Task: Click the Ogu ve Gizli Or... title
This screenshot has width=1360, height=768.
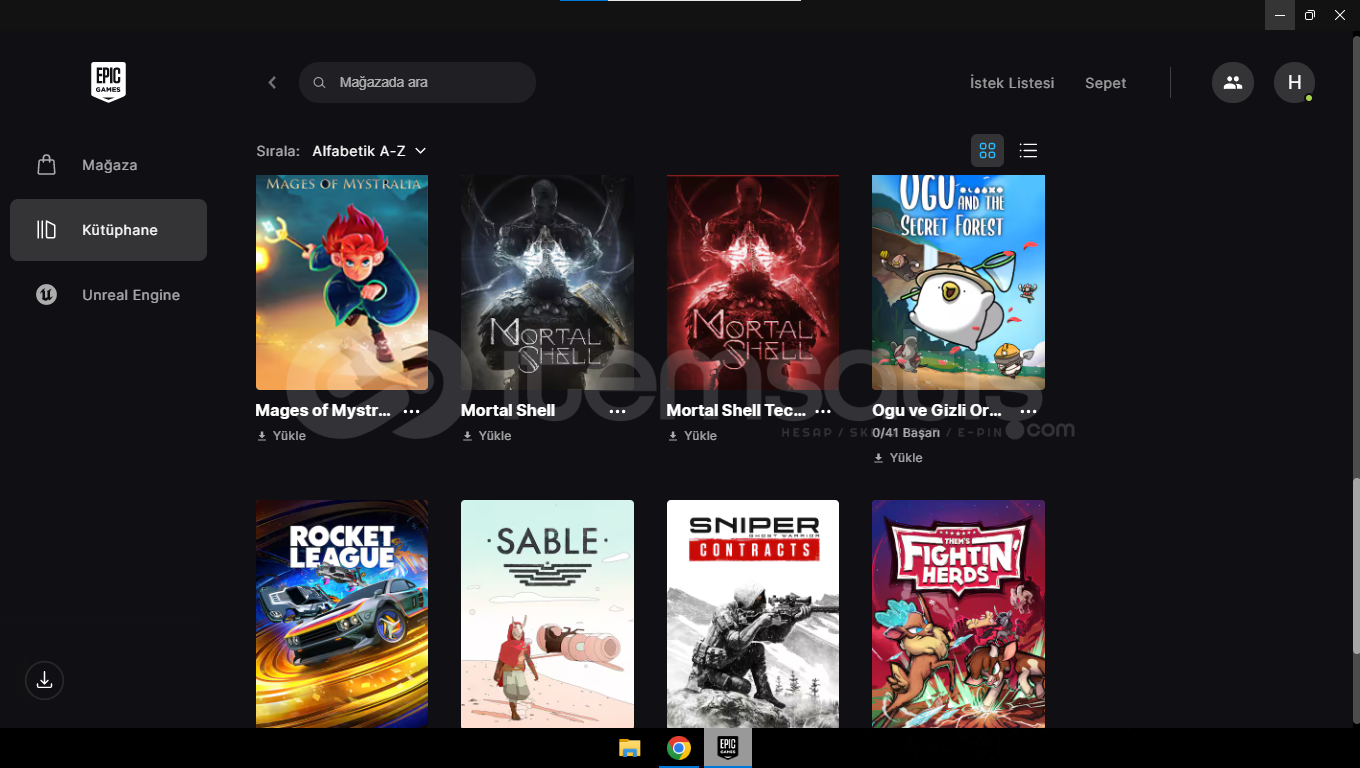Action: (x=937, y=410)
